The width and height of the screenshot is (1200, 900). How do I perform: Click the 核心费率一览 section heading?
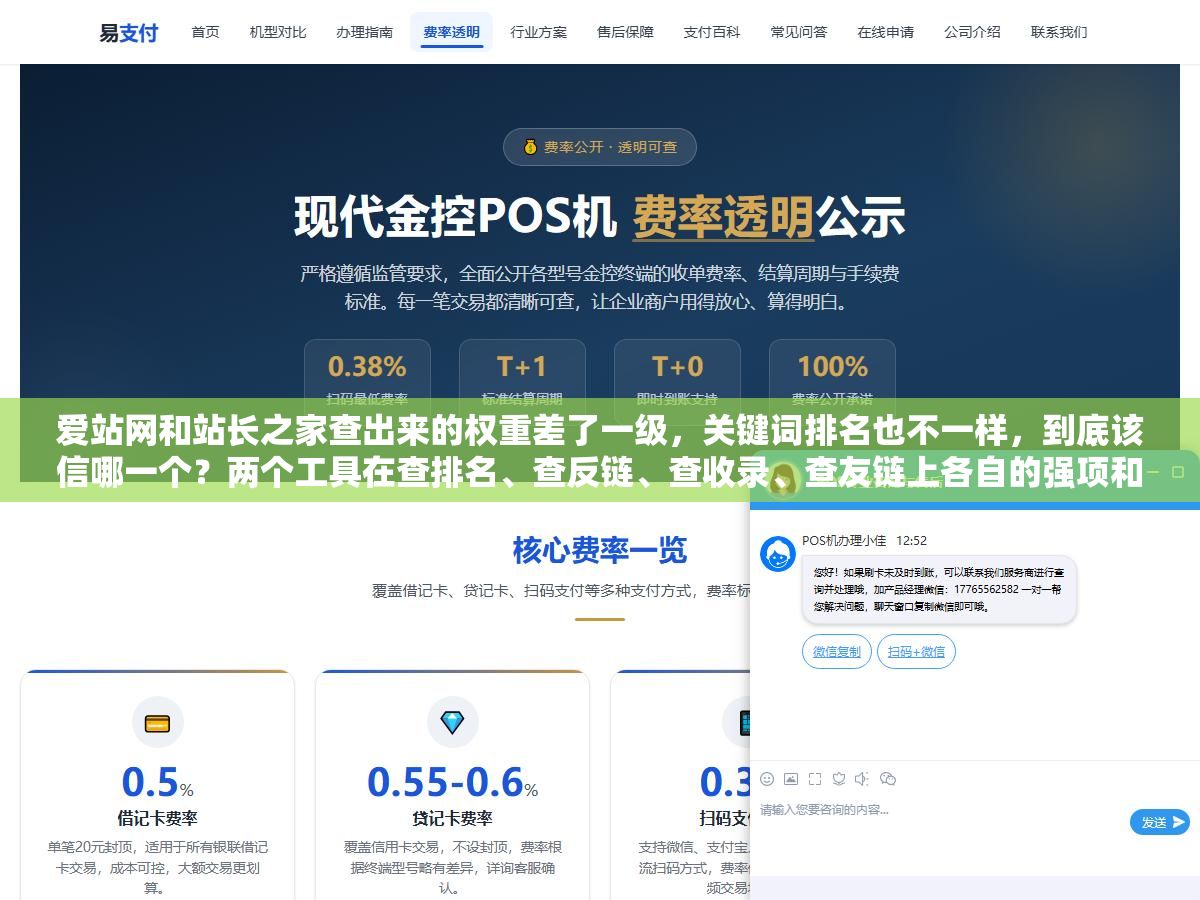[x=600, y=550]
